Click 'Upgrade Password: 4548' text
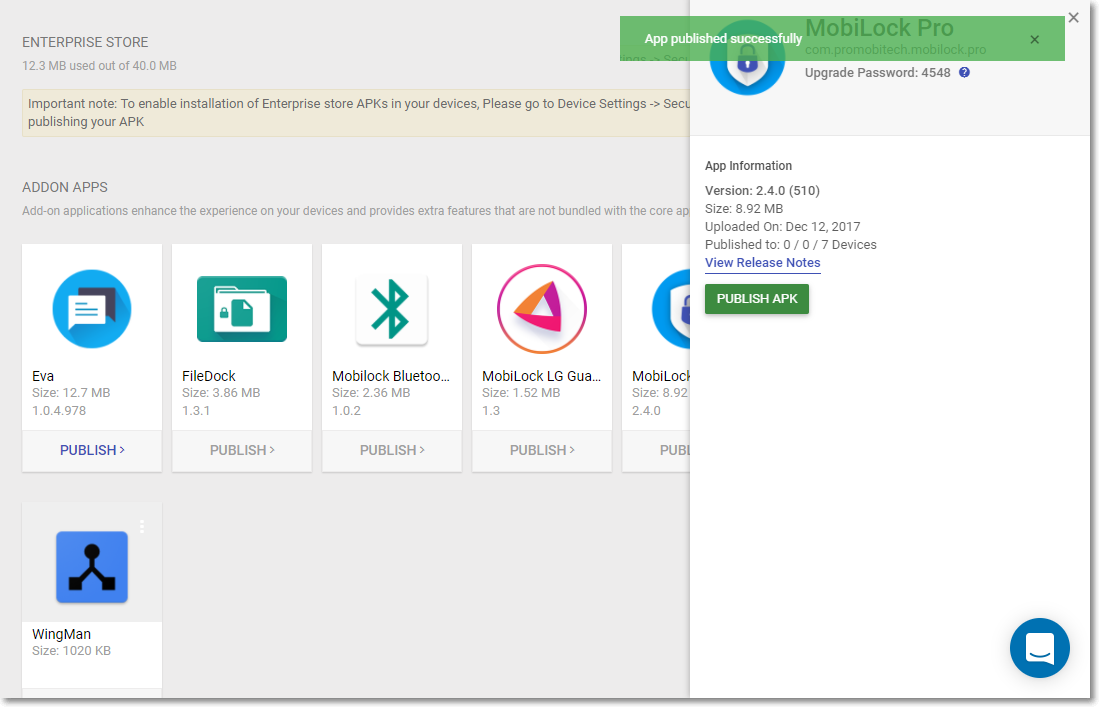 click(878, 72)
